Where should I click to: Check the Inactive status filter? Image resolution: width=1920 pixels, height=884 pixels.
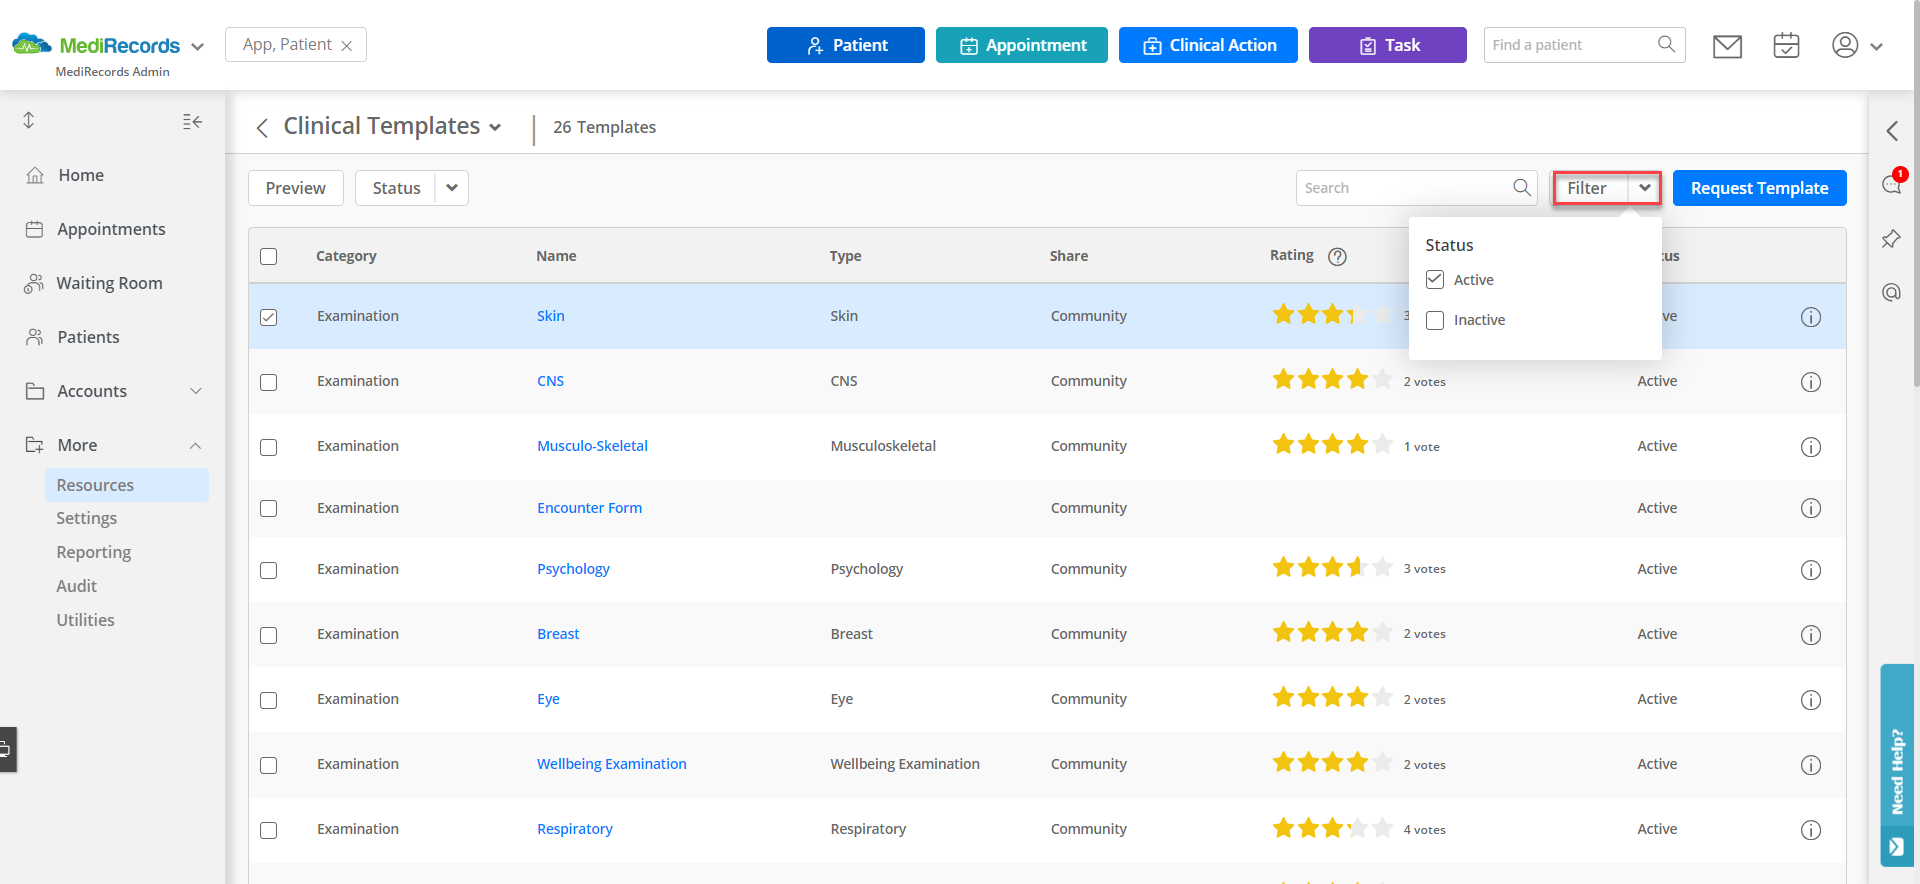1435,320
